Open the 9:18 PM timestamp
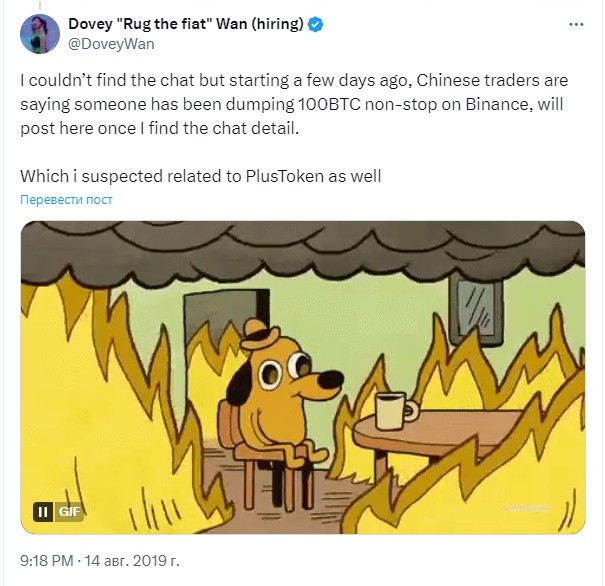 47,560
